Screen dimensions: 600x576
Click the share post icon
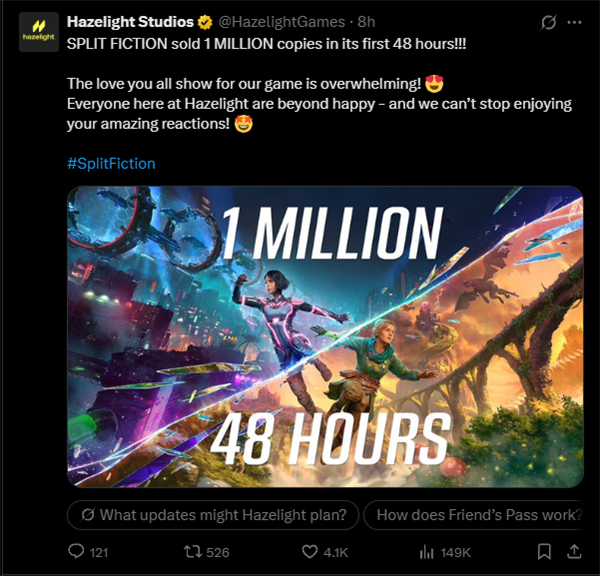(574, 551)
